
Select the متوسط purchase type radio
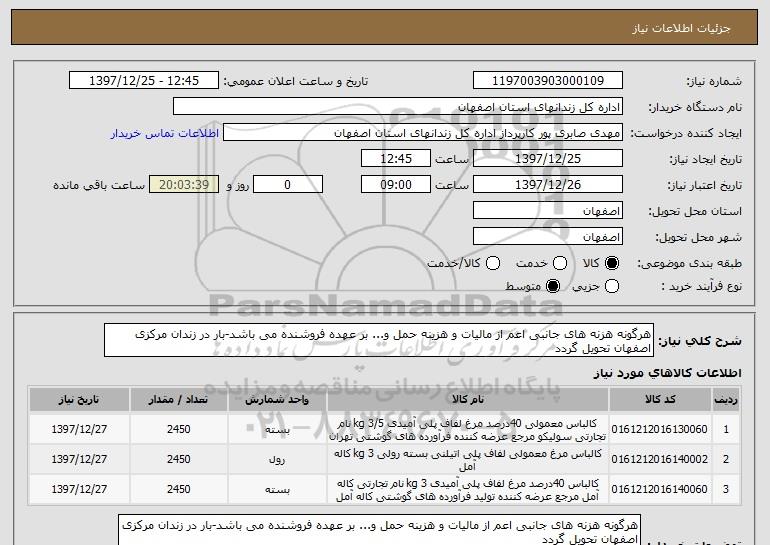553,286
